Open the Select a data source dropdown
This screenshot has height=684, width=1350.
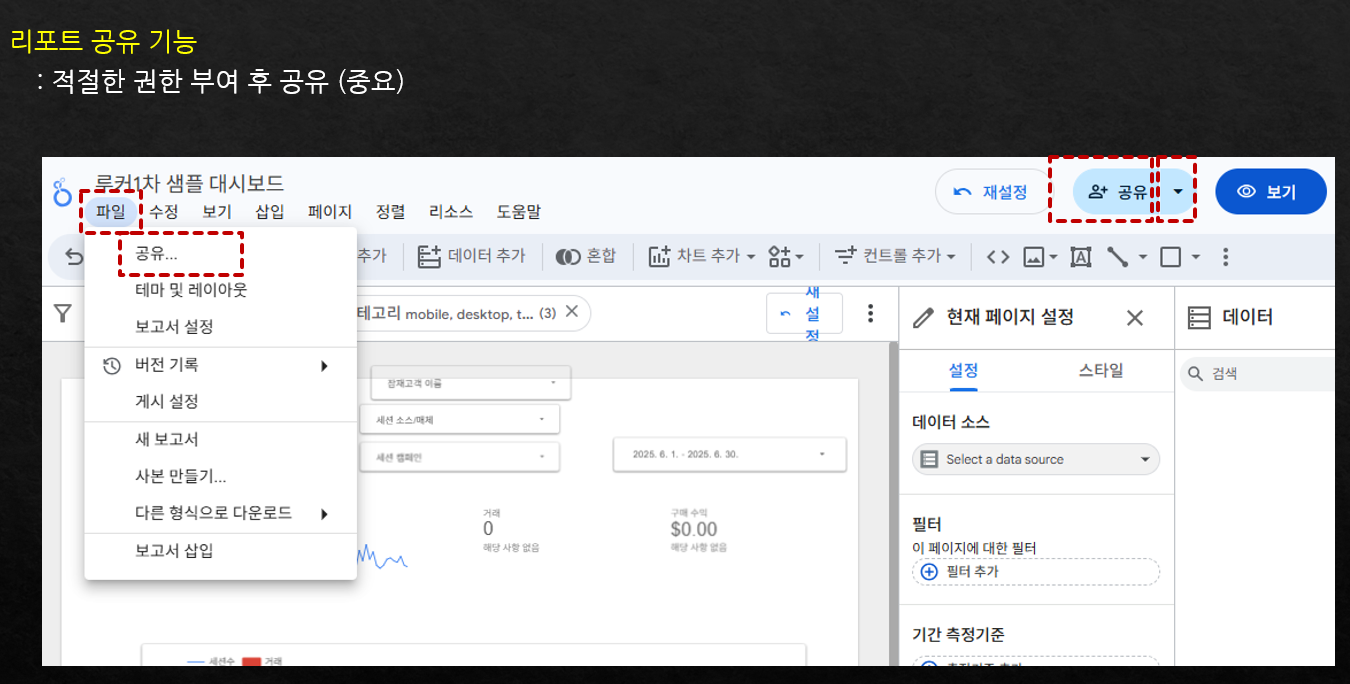click(1035, 458)
